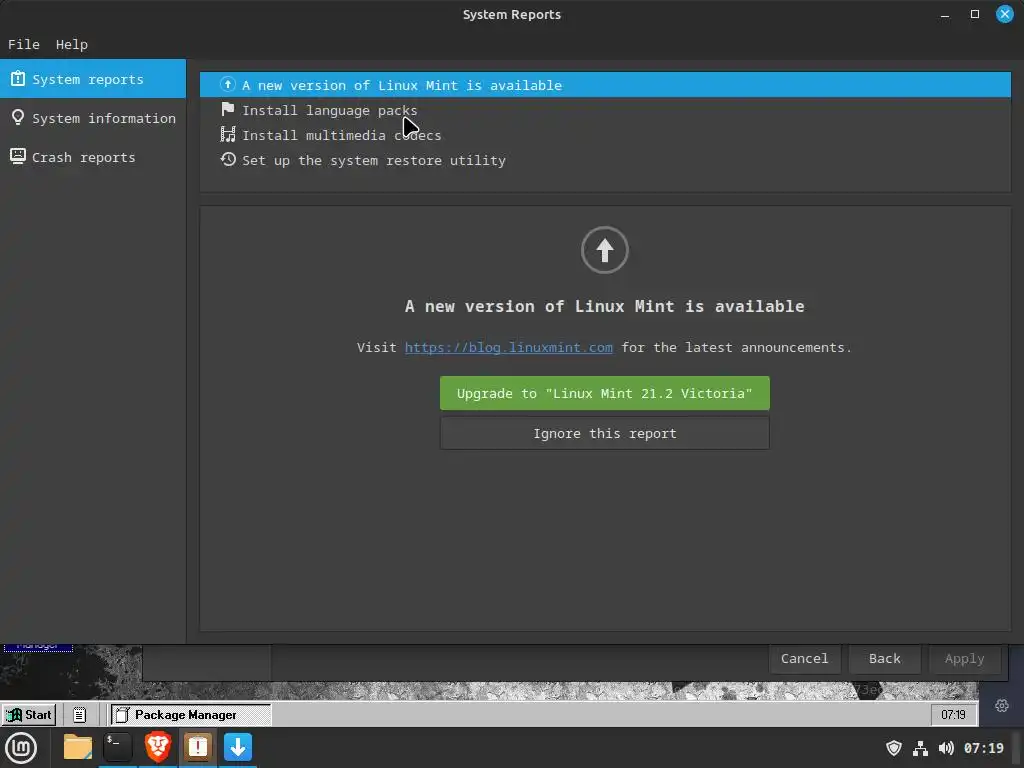Minimize the System Reports window

[945, 14]
